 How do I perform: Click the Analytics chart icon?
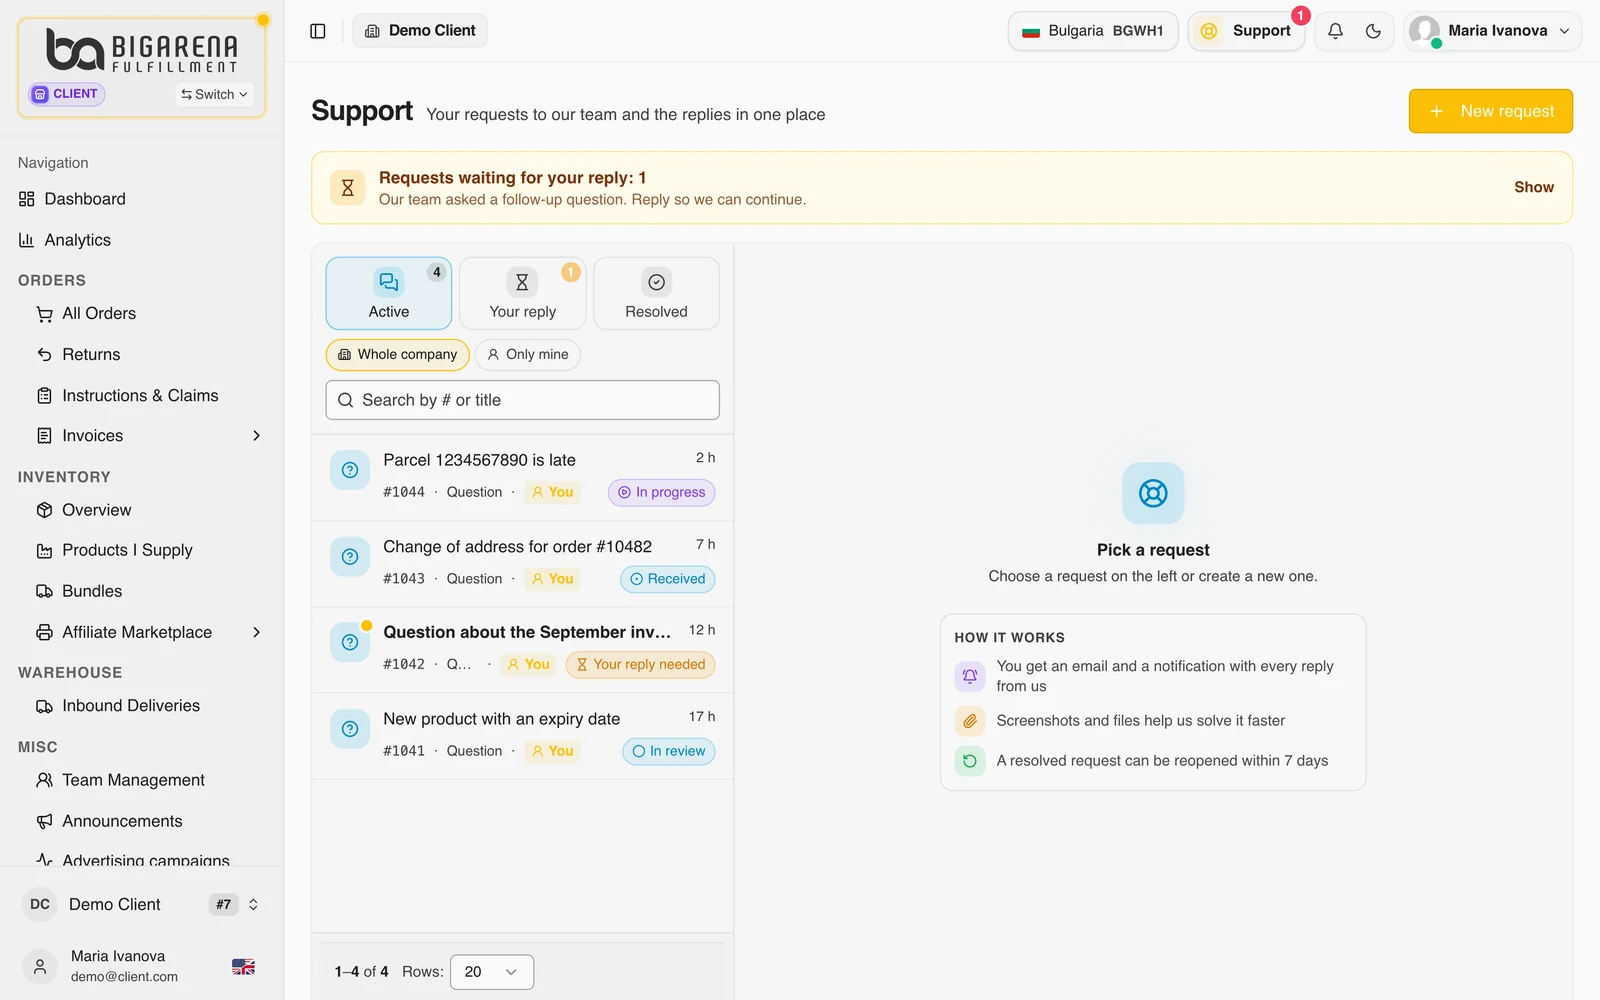click(x=27, y=240)
